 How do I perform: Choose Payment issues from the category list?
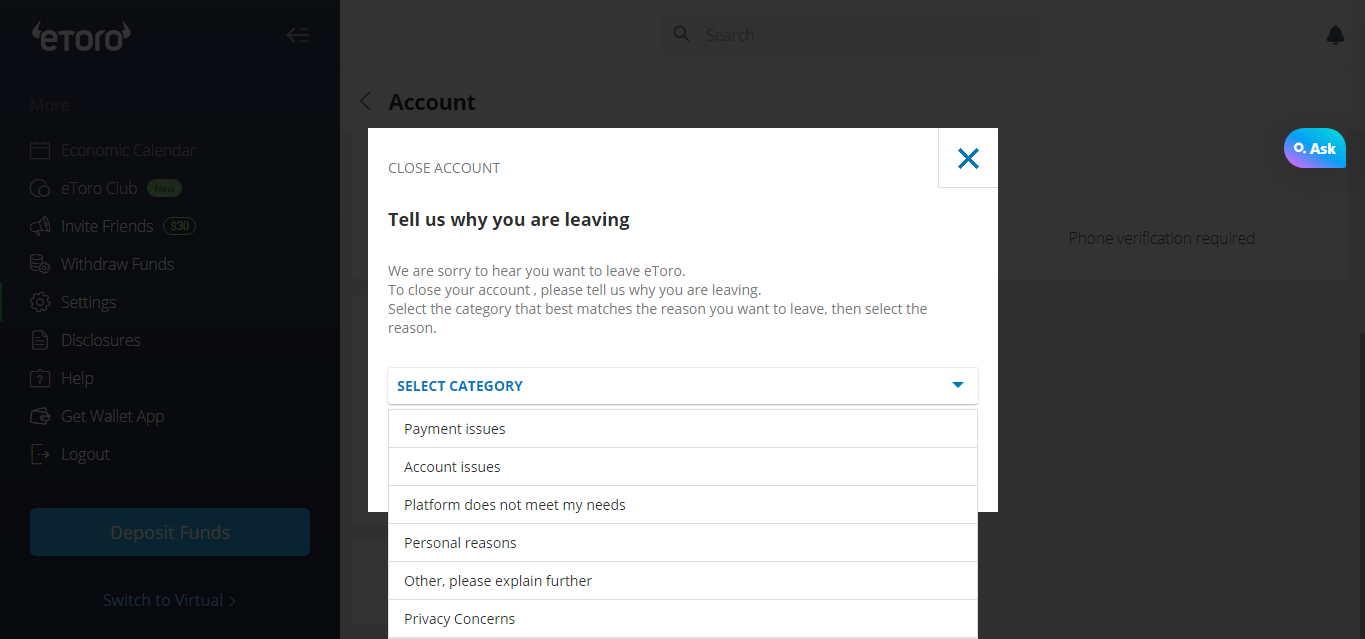click(x=683, y=429)
